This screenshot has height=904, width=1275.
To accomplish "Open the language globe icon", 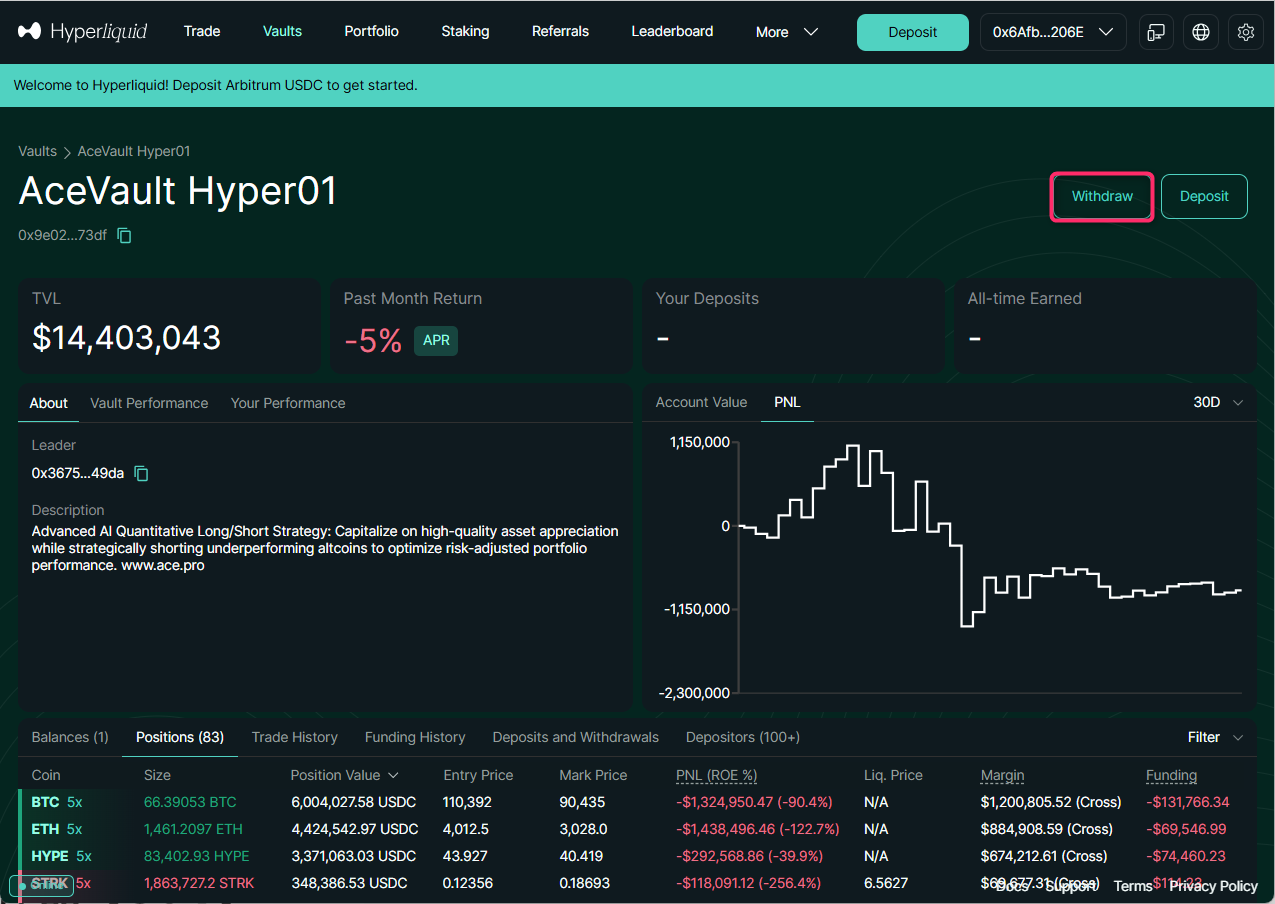I will tap(1200, 32).
